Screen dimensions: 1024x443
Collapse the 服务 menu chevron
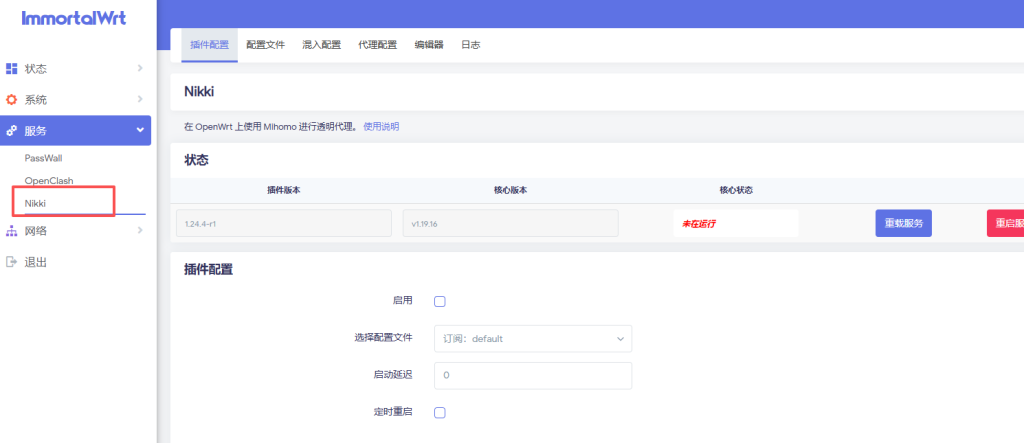coord(140,131)
